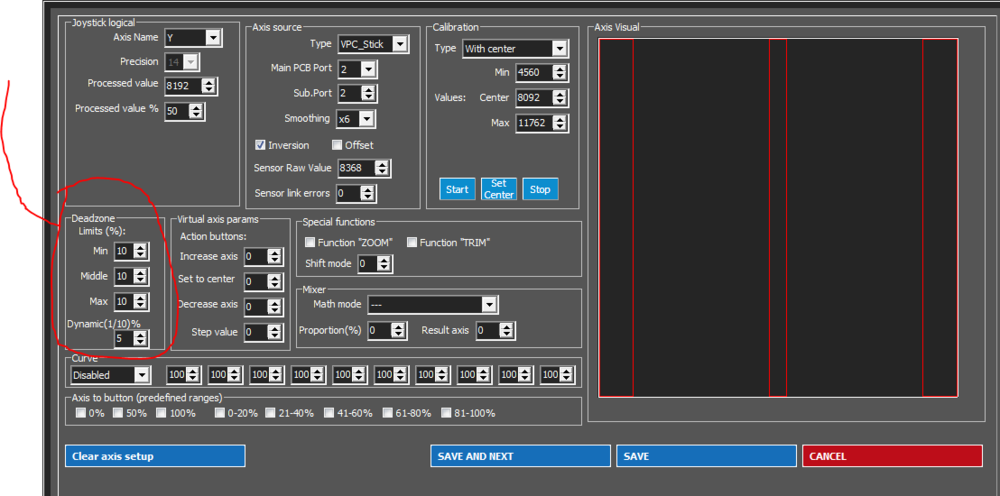Image resolution: width=1000 pixels, height=496 pixels.
Task: Click the Deadzone Middle stepper arrows
Action: [x=141, y=276]
